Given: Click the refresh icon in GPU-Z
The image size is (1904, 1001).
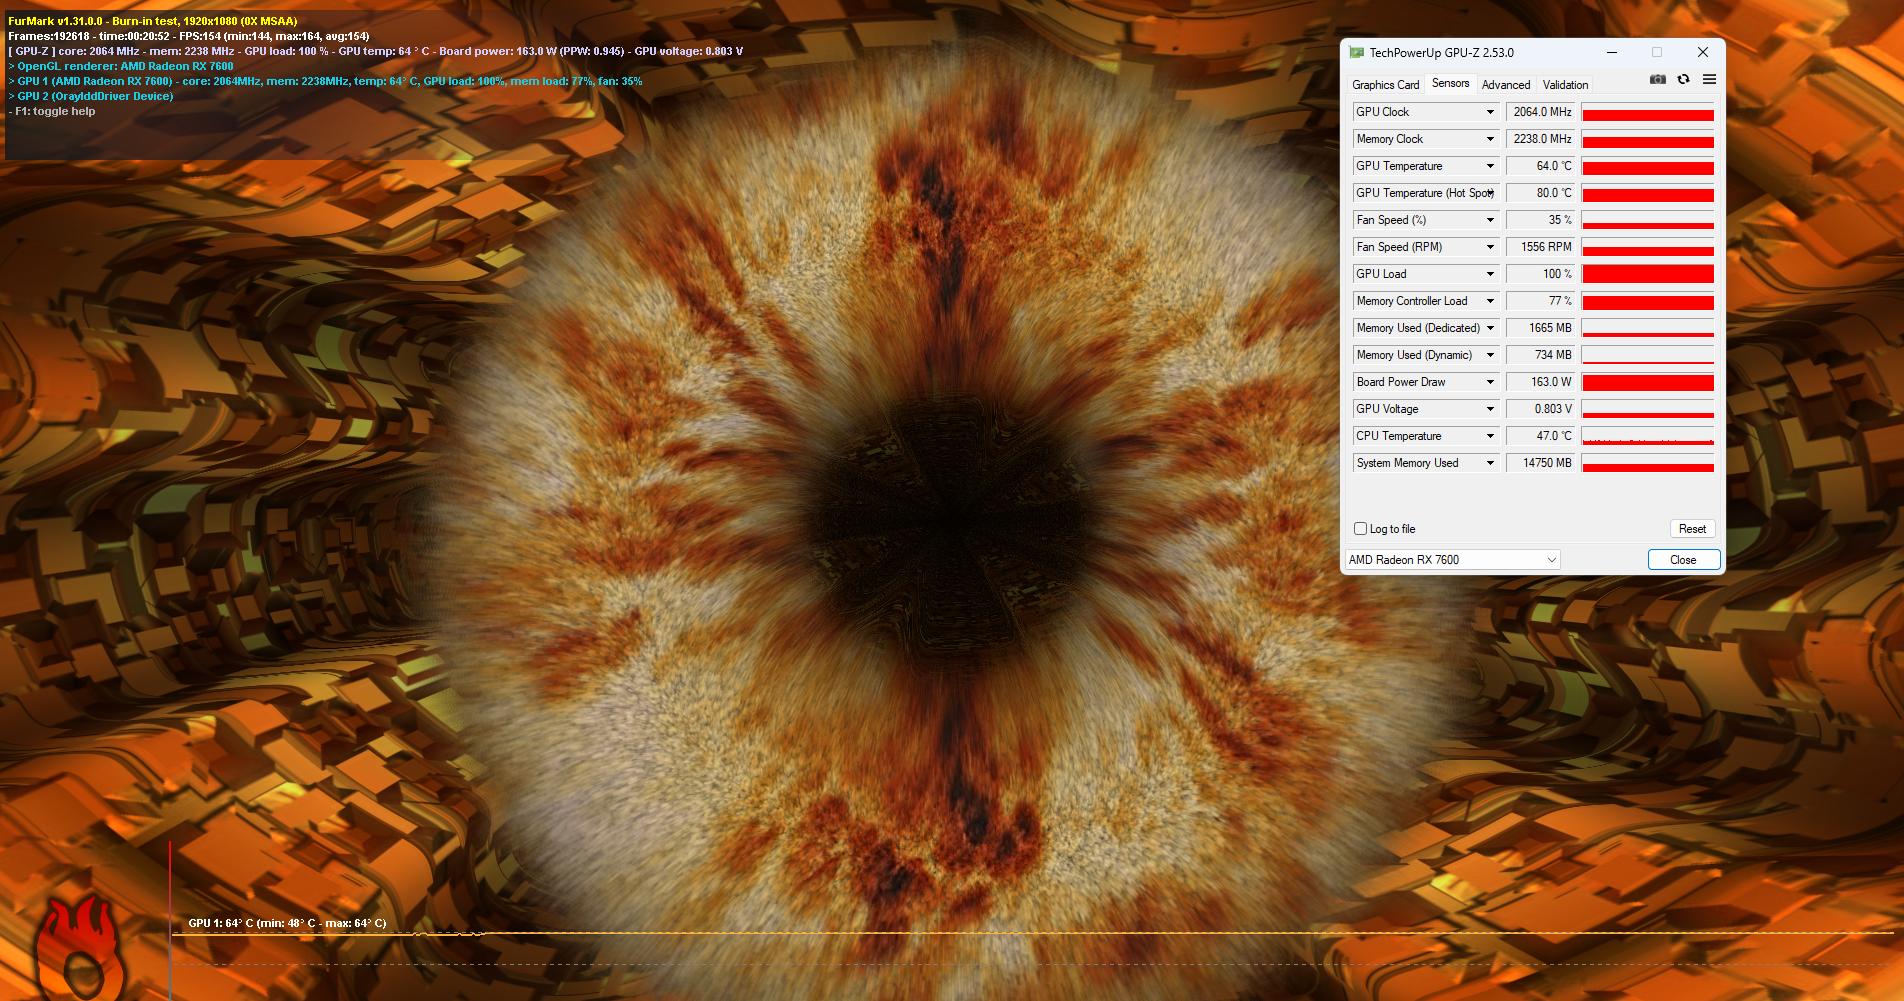Looking at the screenshot, I should [1683, 80].
